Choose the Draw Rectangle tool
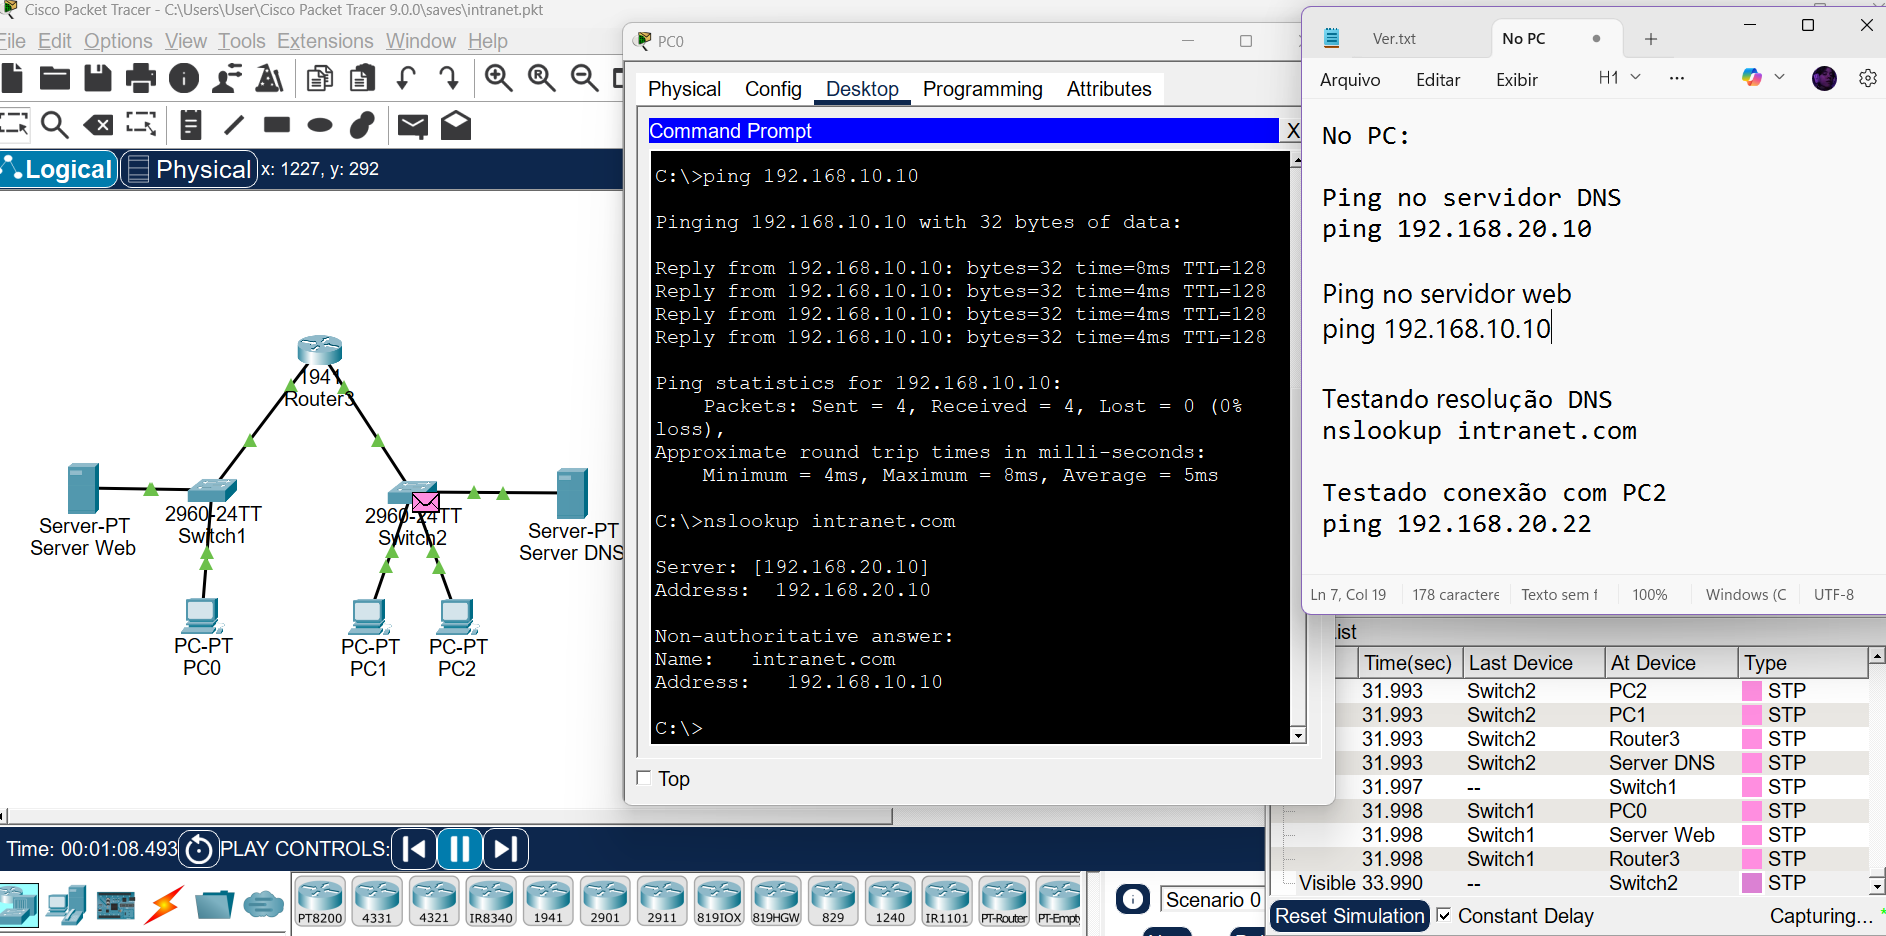Viewport: 1886px width, 936px height. [277, 125]
